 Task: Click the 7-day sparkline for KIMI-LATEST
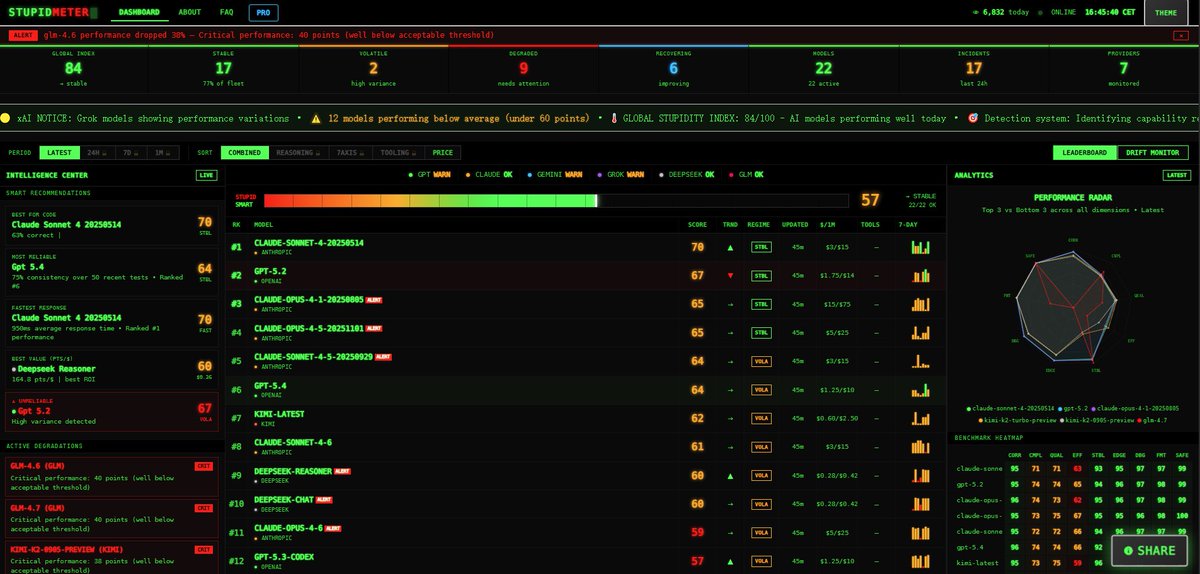[920, 418]
